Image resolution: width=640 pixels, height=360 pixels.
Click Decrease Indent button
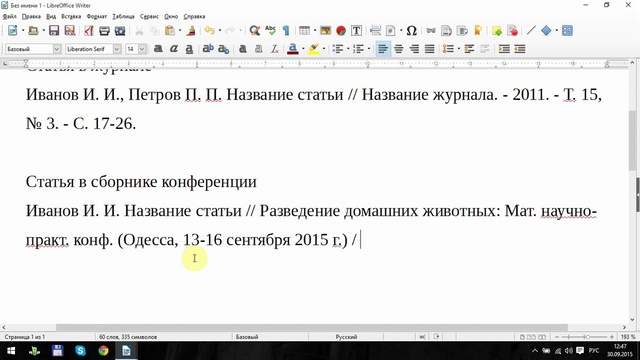pos(520,49)
